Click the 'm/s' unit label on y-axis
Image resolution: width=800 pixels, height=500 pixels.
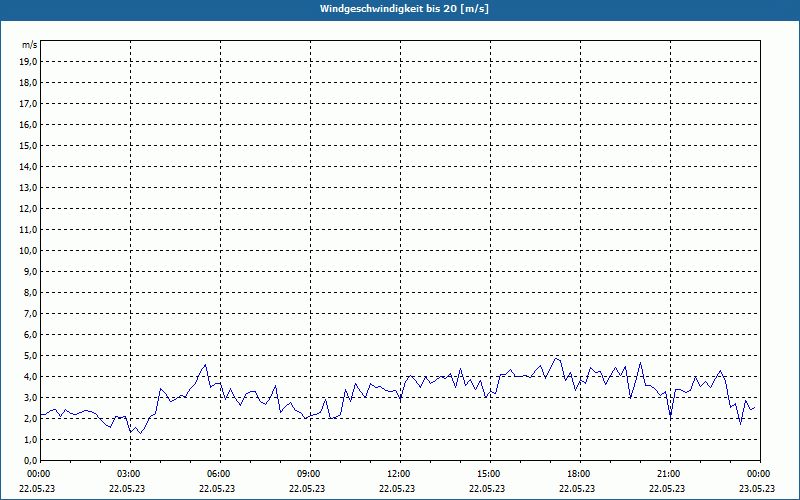point(29,45)
